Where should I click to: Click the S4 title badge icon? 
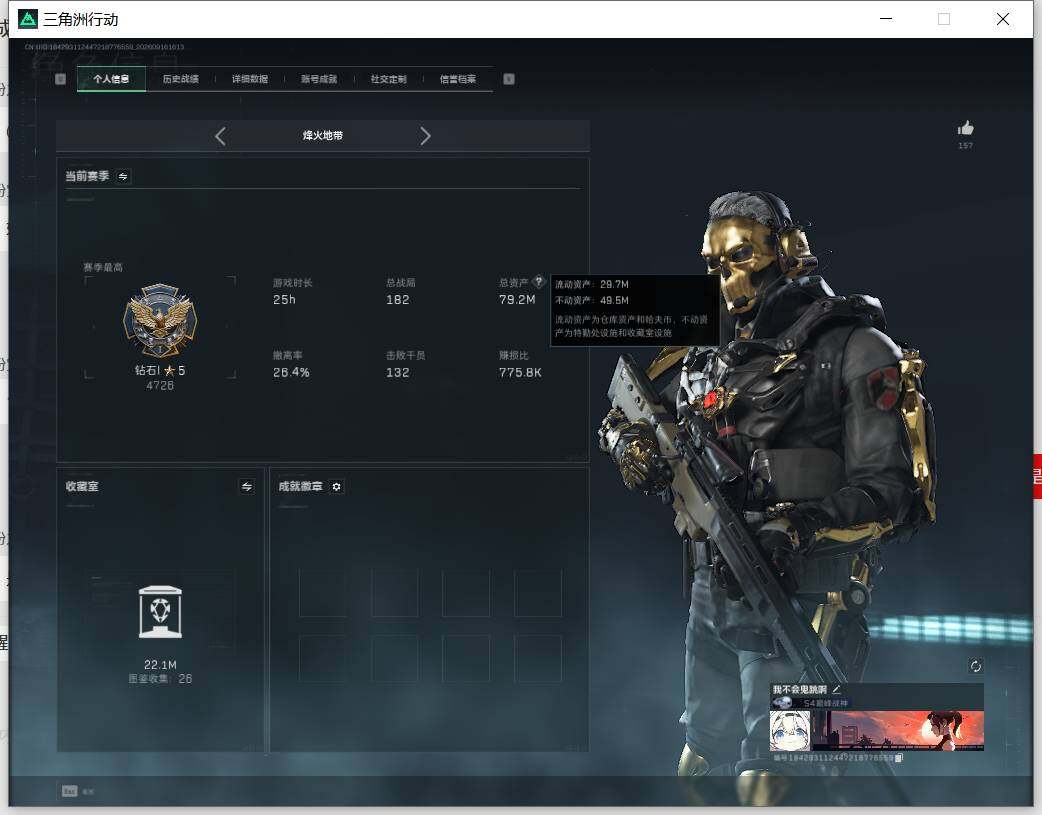[783, 703]
